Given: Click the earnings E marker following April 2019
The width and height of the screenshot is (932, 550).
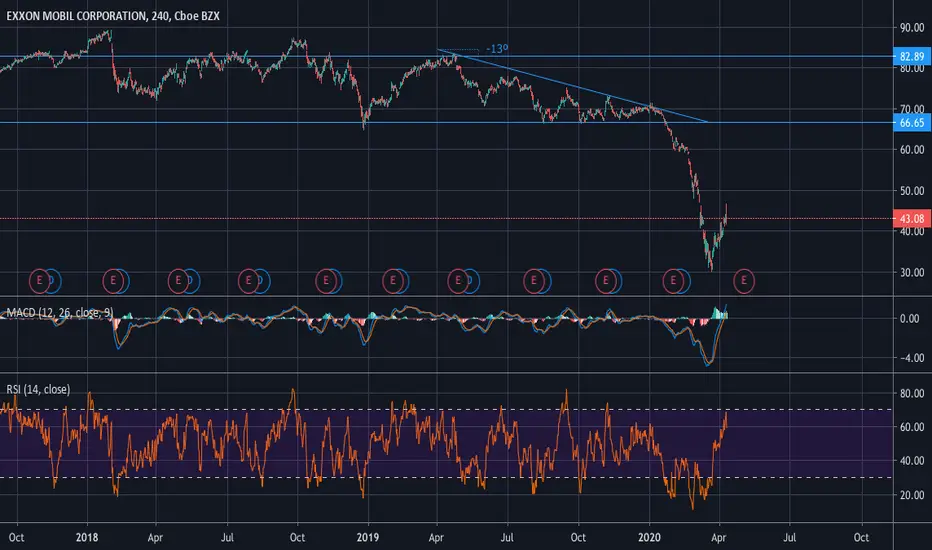Looking at the screenshot, I should click(x=458, y=280).
